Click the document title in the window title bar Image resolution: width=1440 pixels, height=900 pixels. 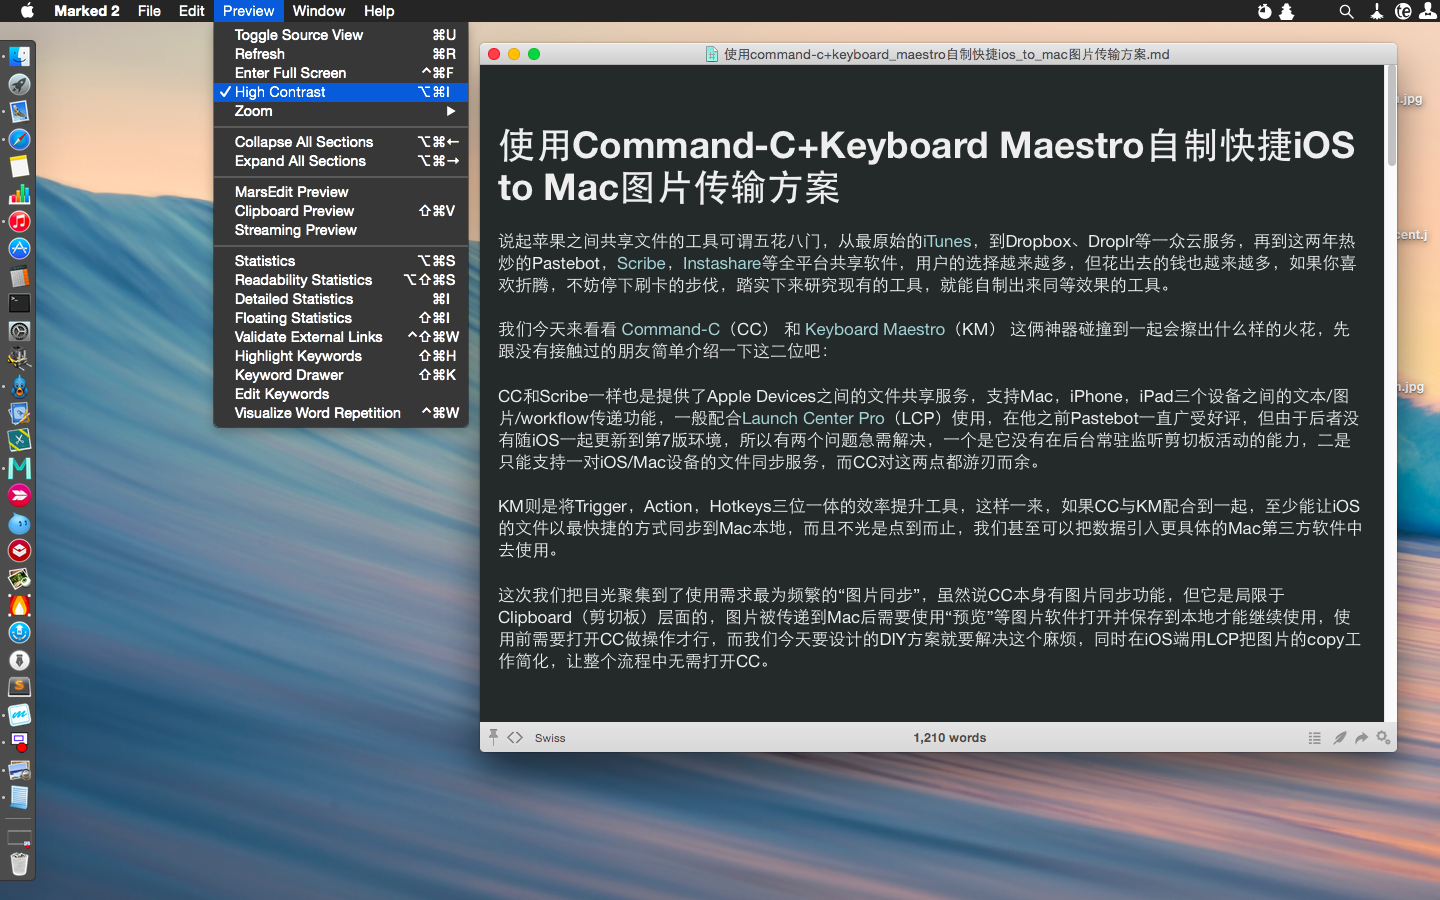[946, 54]
